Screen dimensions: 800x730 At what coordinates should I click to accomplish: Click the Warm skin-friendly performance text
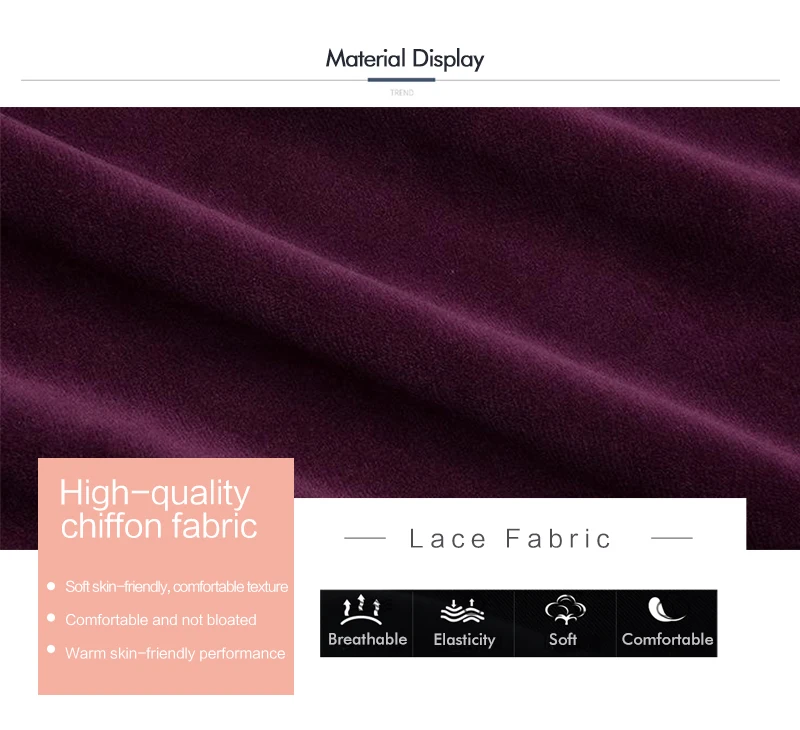(x=175, y=653)
